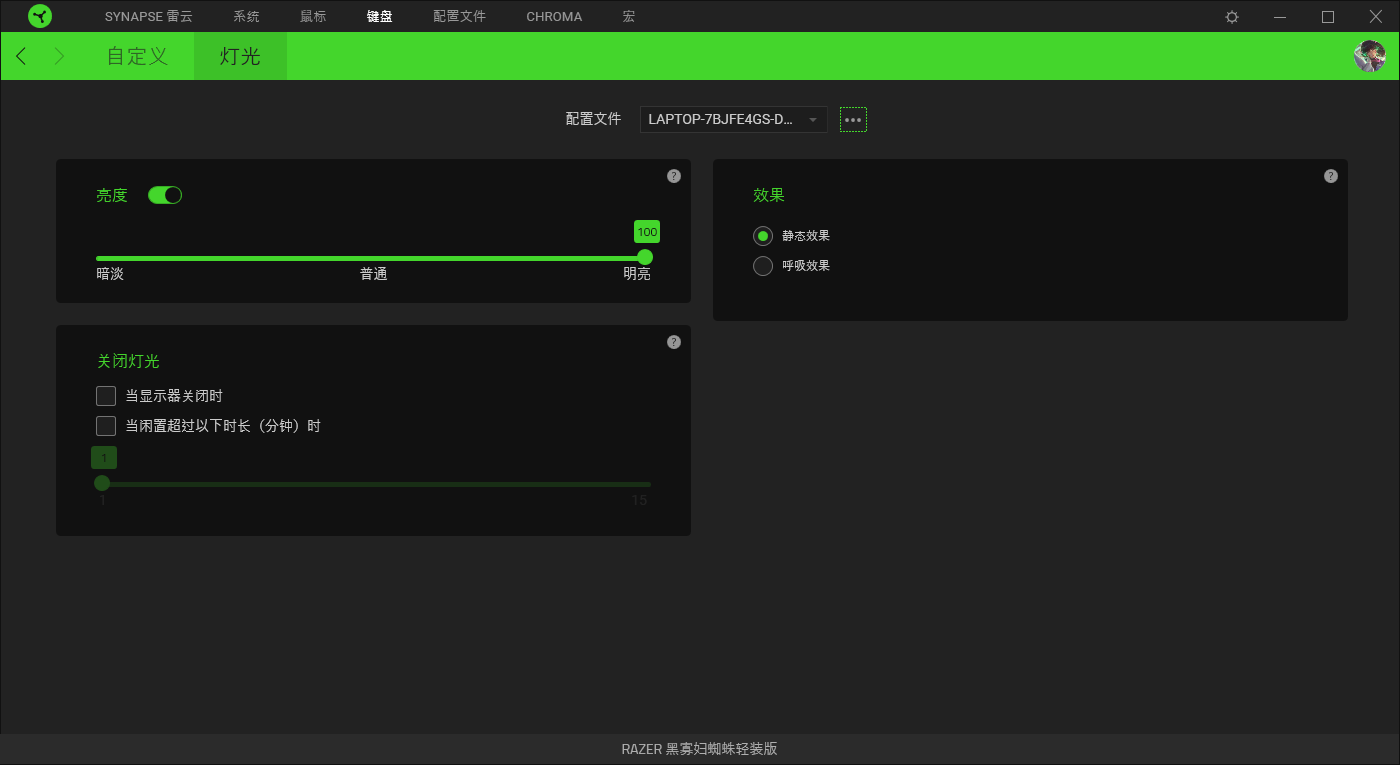Click the RAZER 黑寡妇蜘蛛轻装版 device label
The width and height of the screenshot is (1400, 765).
(699, 749)
